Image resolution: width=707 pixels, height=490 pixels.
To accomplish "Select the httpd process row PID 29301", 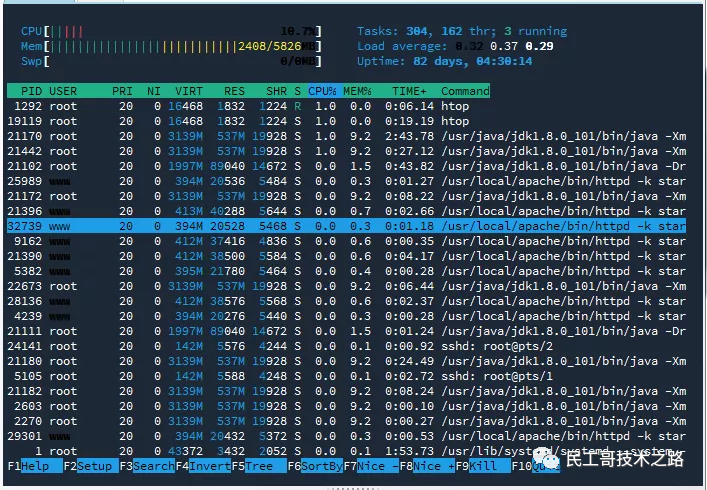I will pos(346,436).
